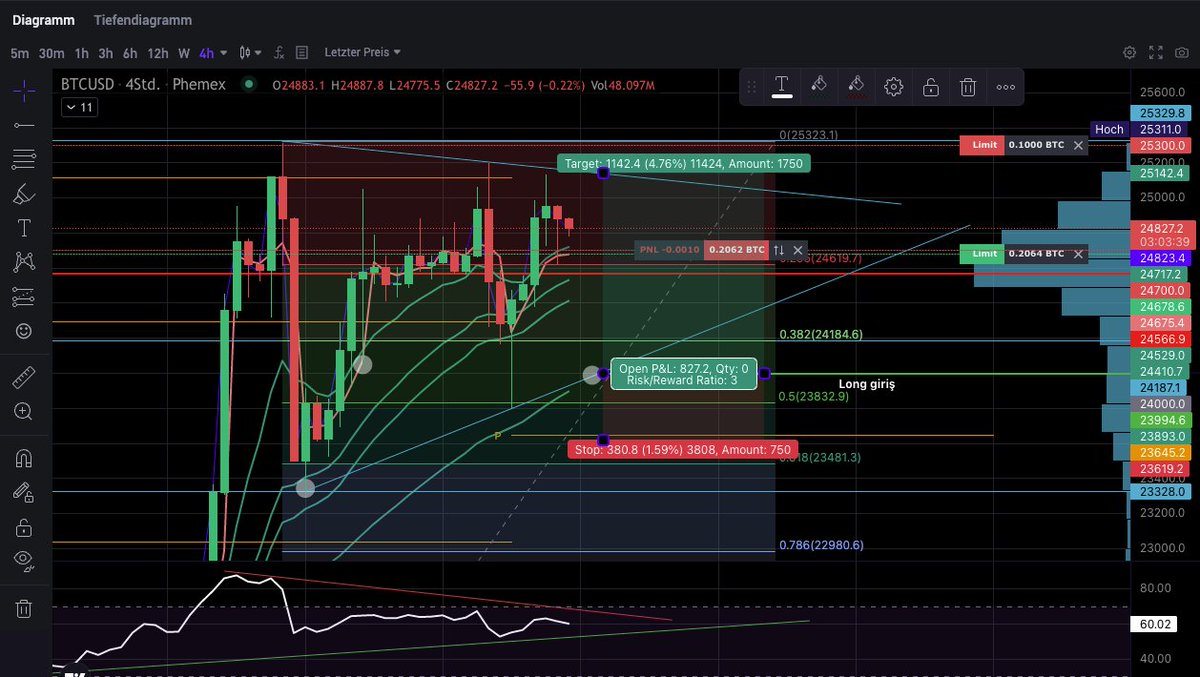
Task: Switch to the Tiefendiagramm tab
Action: (x=142, y=20)
